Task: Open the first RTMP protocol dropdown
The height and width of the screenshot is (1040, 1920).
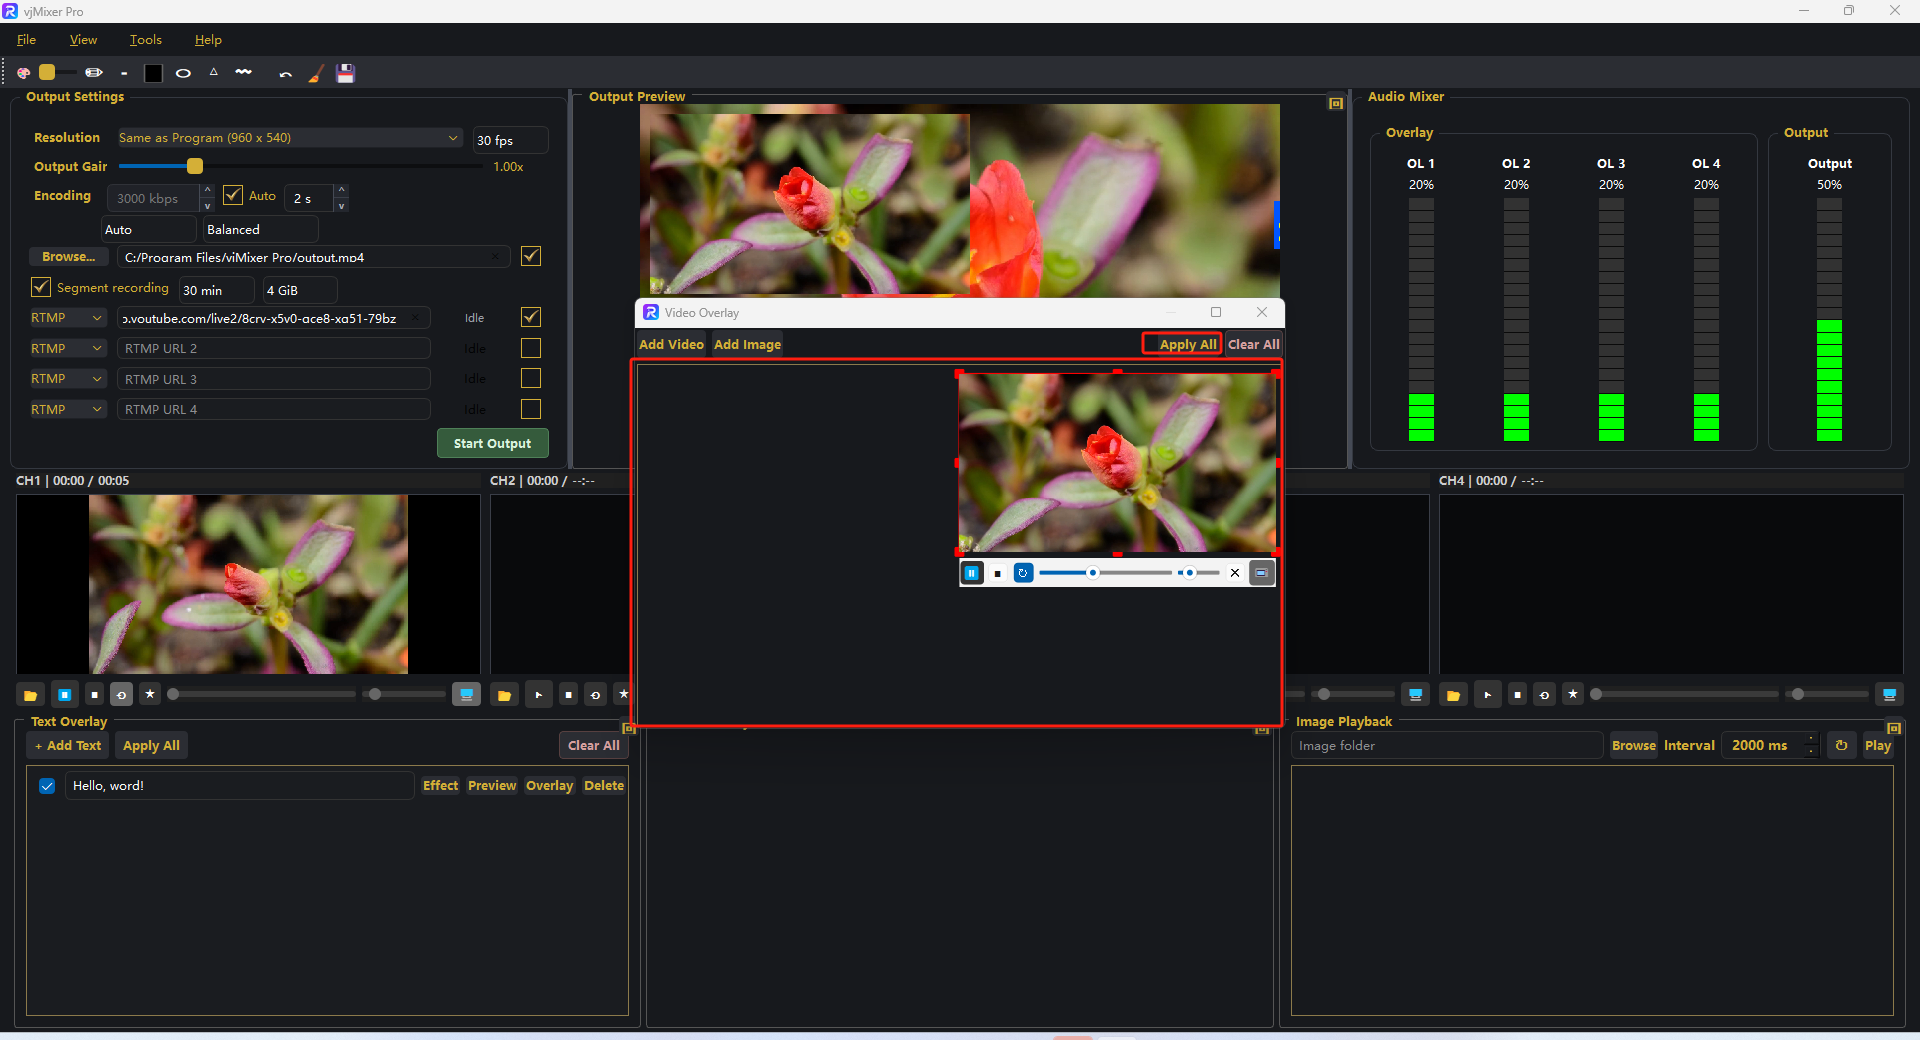Action: click(x=67, y=318)
